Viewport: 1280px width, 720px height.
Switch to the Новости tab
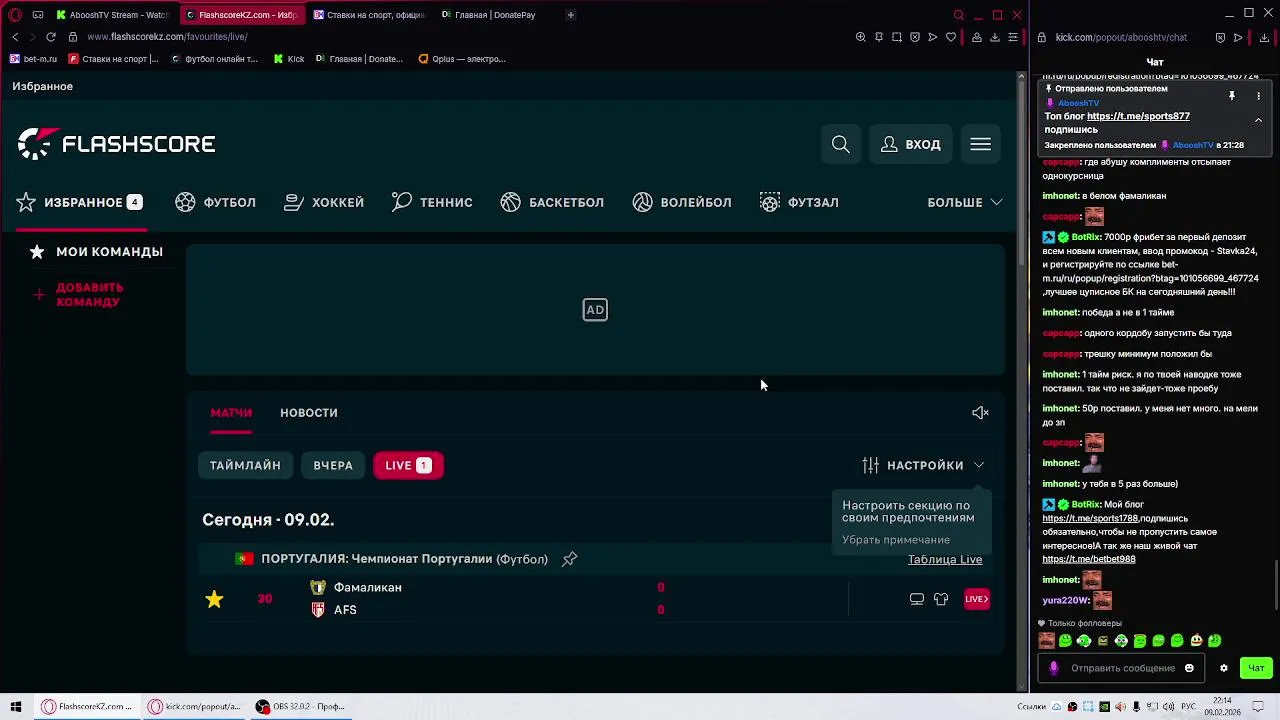coord(309,413)
